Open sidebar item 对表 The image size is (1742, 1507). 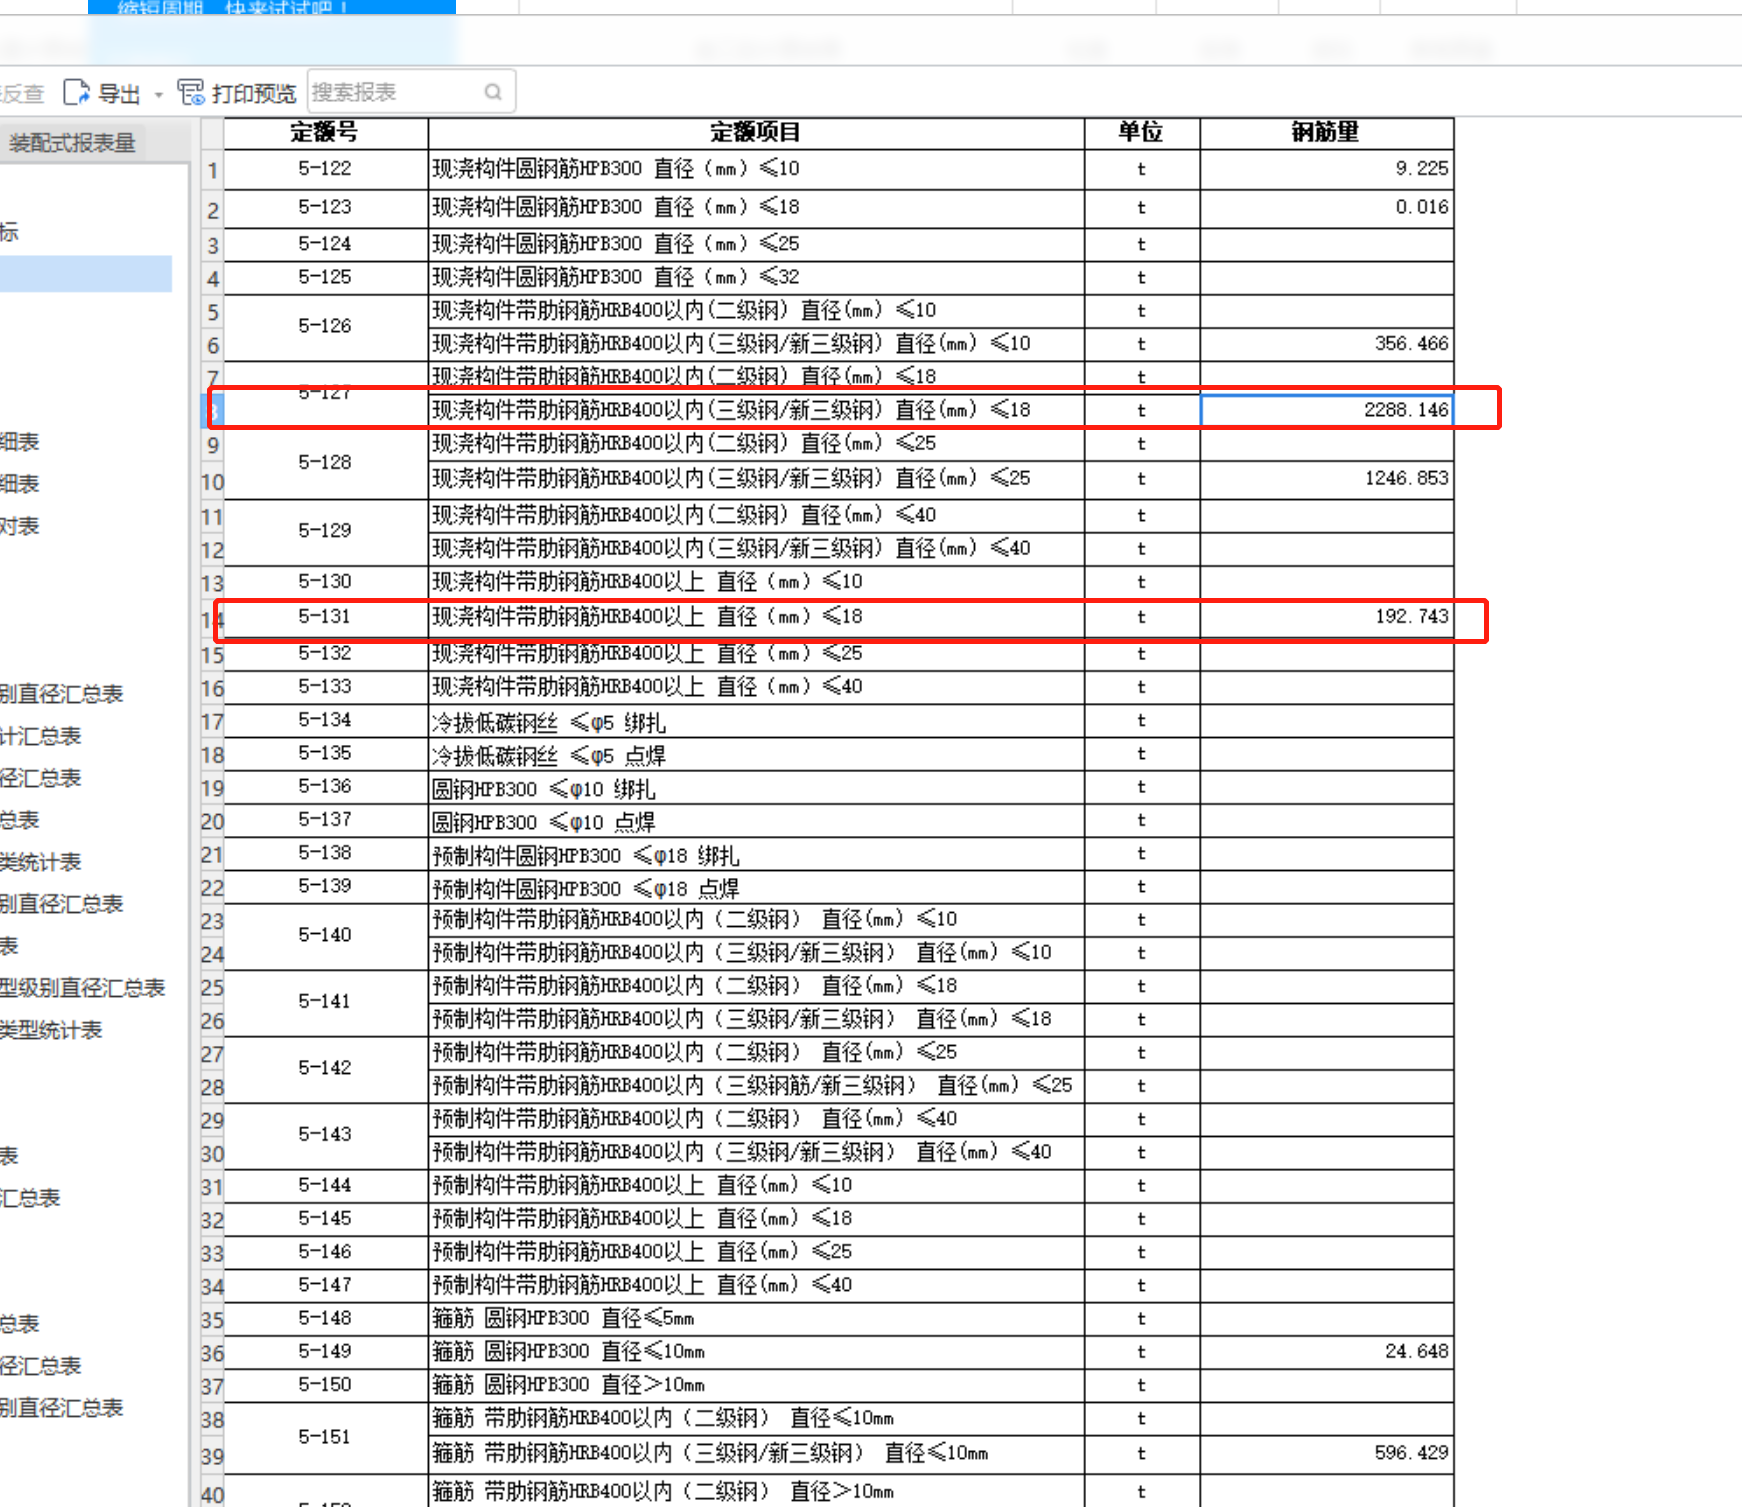(x=20, y=526)
